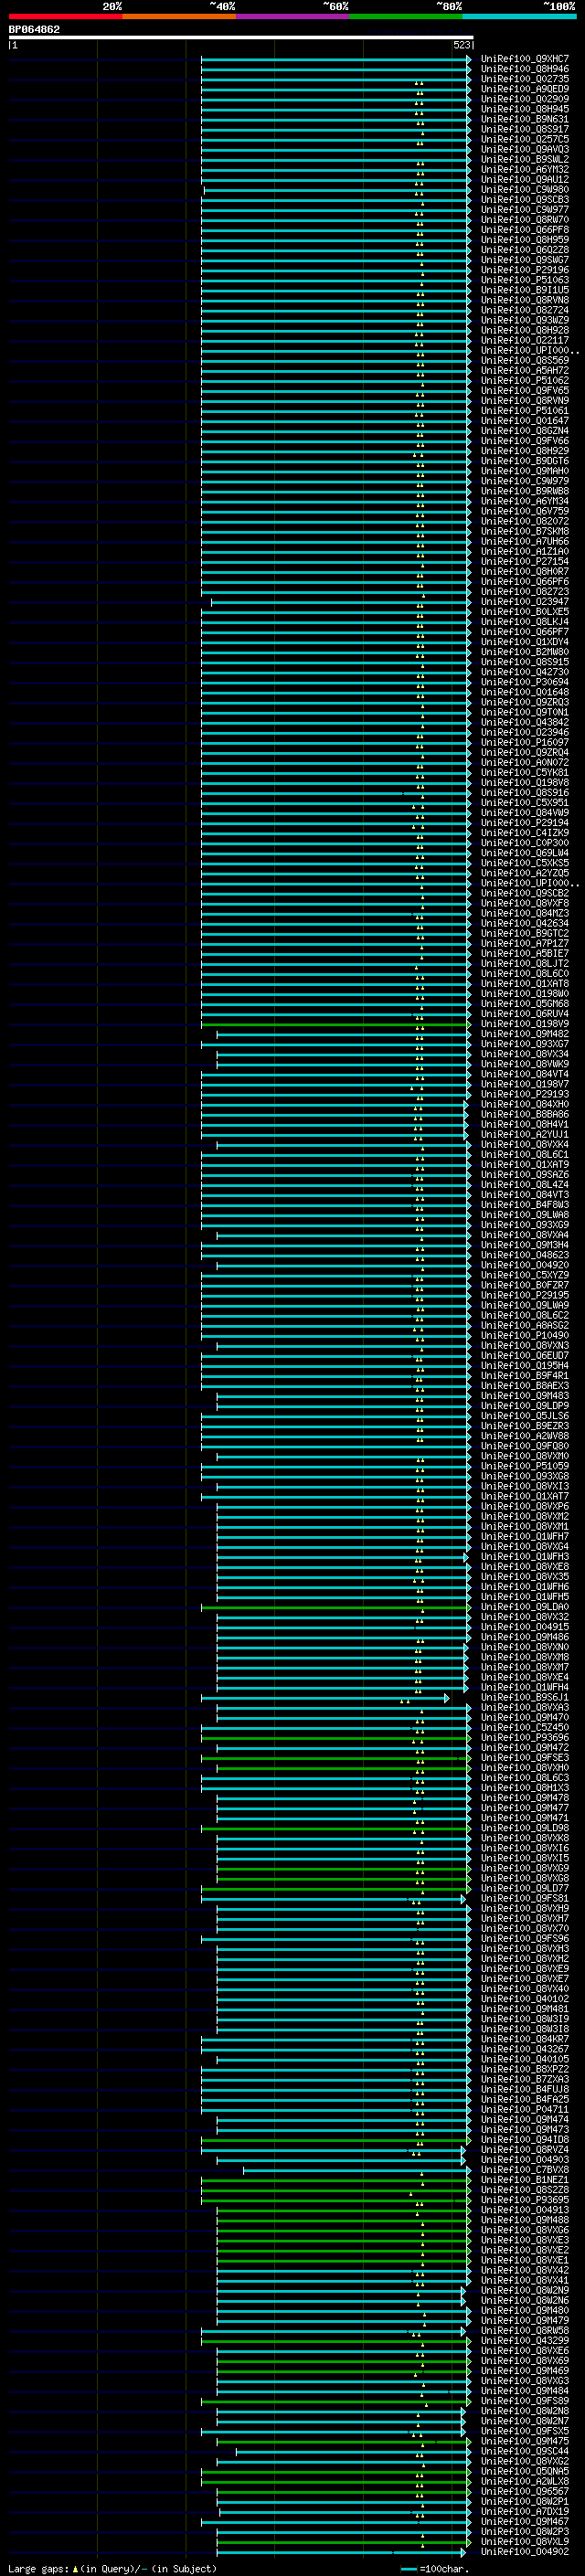Click the UniRef100_Q9AVQ3 label
585x2576 pixels.
coord(524,149)
